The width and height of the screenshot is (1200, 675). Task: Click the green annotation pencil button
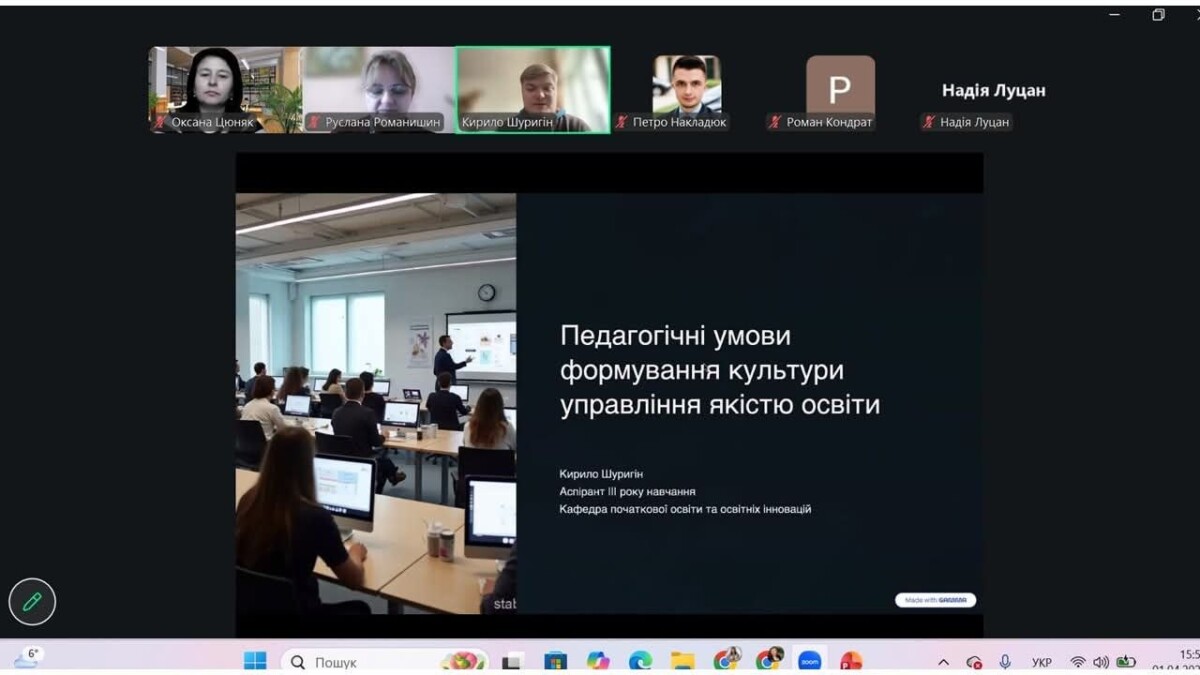coord(32,601)
